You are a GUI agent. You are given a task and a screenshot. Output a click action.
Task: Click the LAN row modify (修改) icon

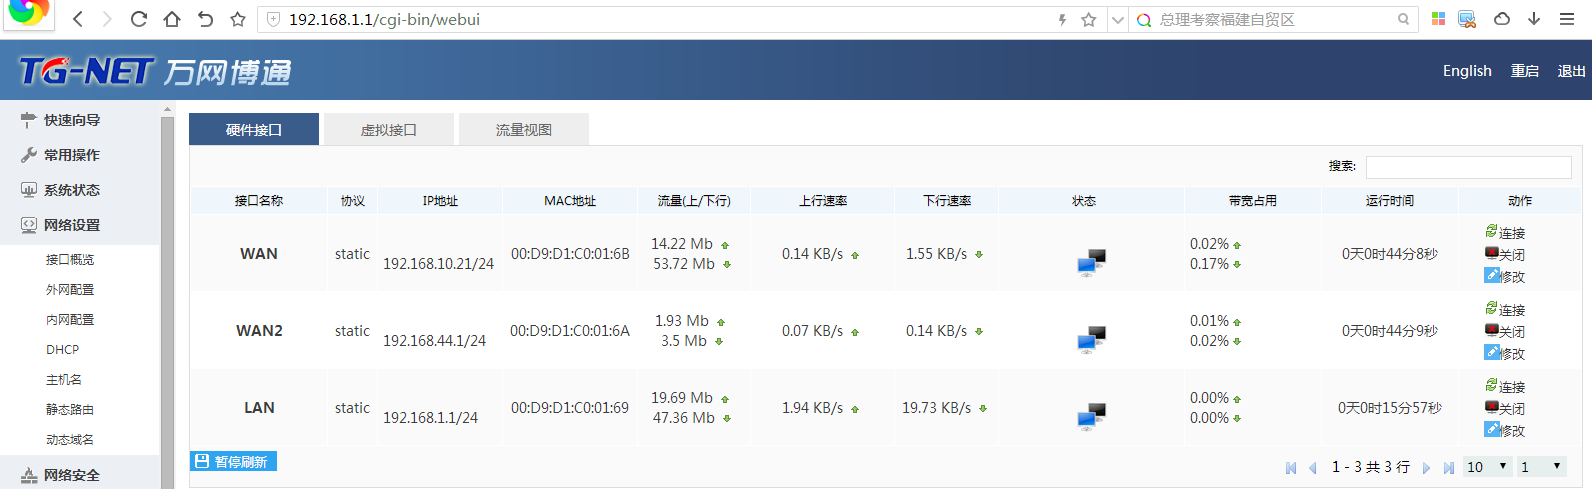click(1491, 429)
